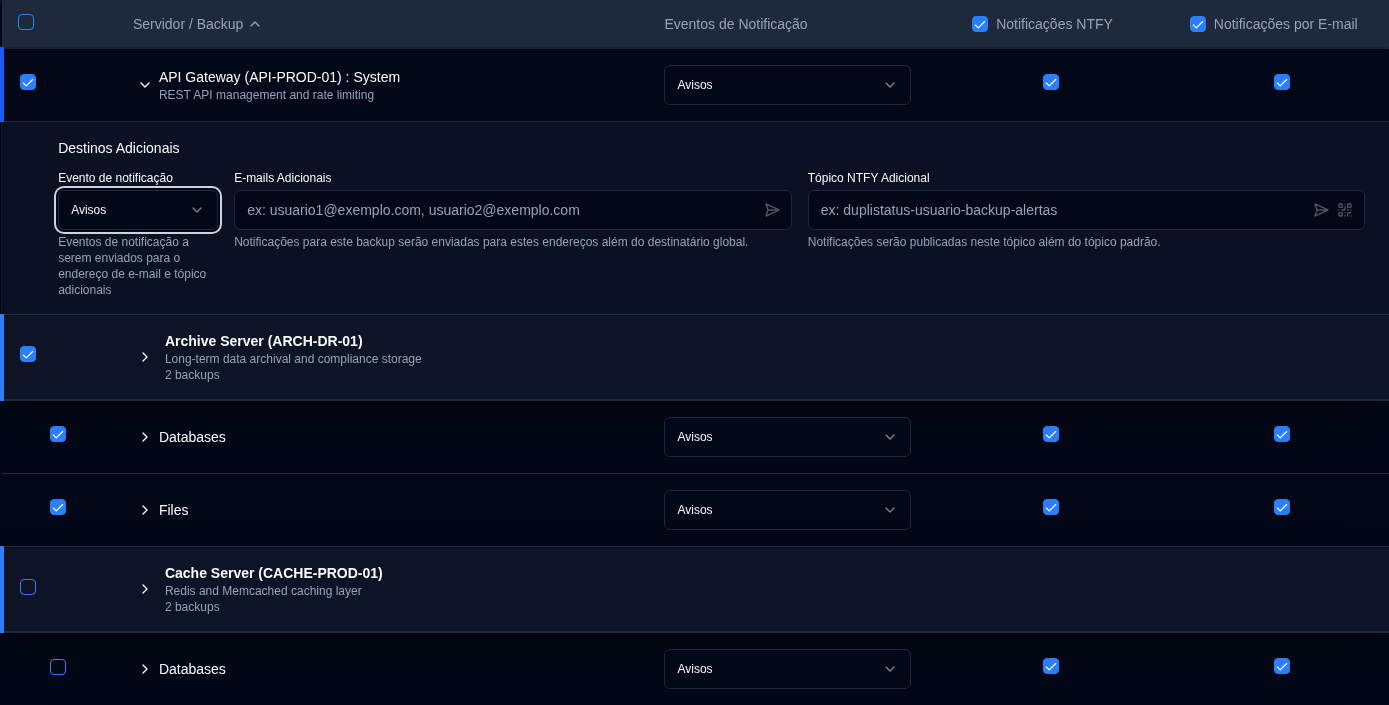The width and height of the screenshot is (1389, 705).
Task: Collapse the API Gateway System row
Action: coord(145,85)
